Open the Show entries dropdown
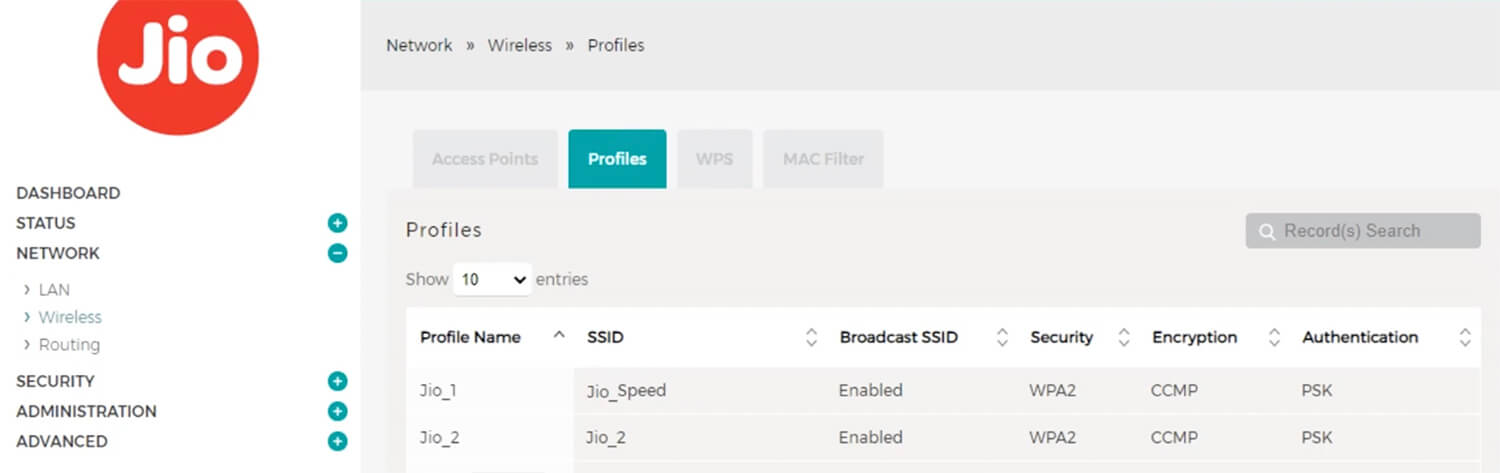1500x473 pixels. pyautogui.click(x=492, y=280)
